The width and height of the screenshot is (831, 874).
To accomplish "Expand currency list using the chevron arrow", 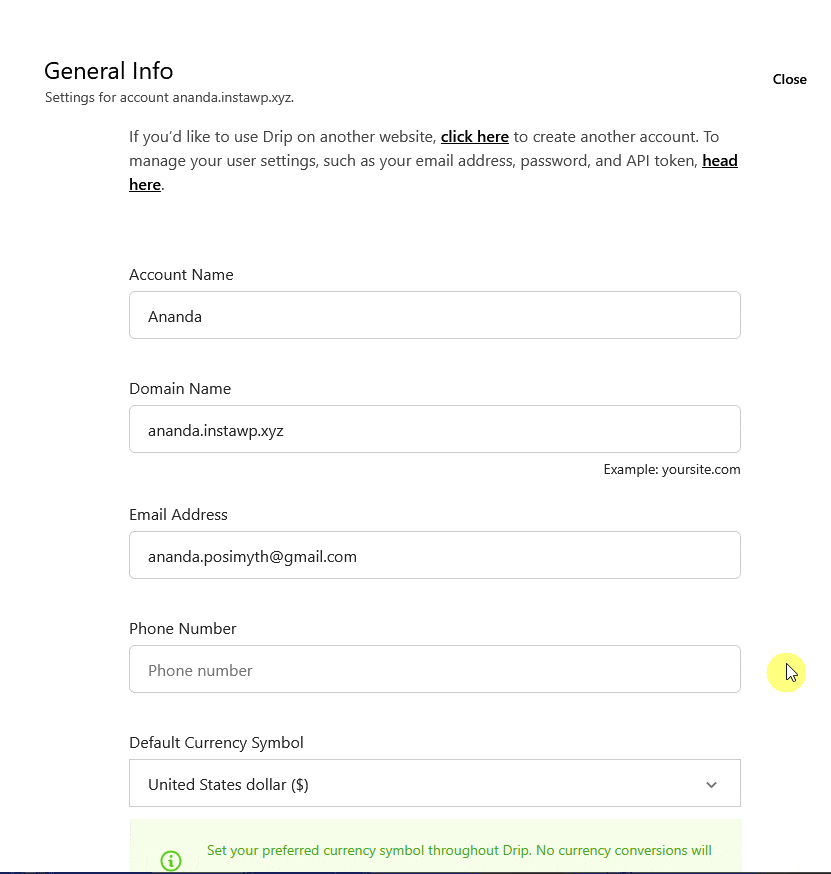I will tap(711, 784).
